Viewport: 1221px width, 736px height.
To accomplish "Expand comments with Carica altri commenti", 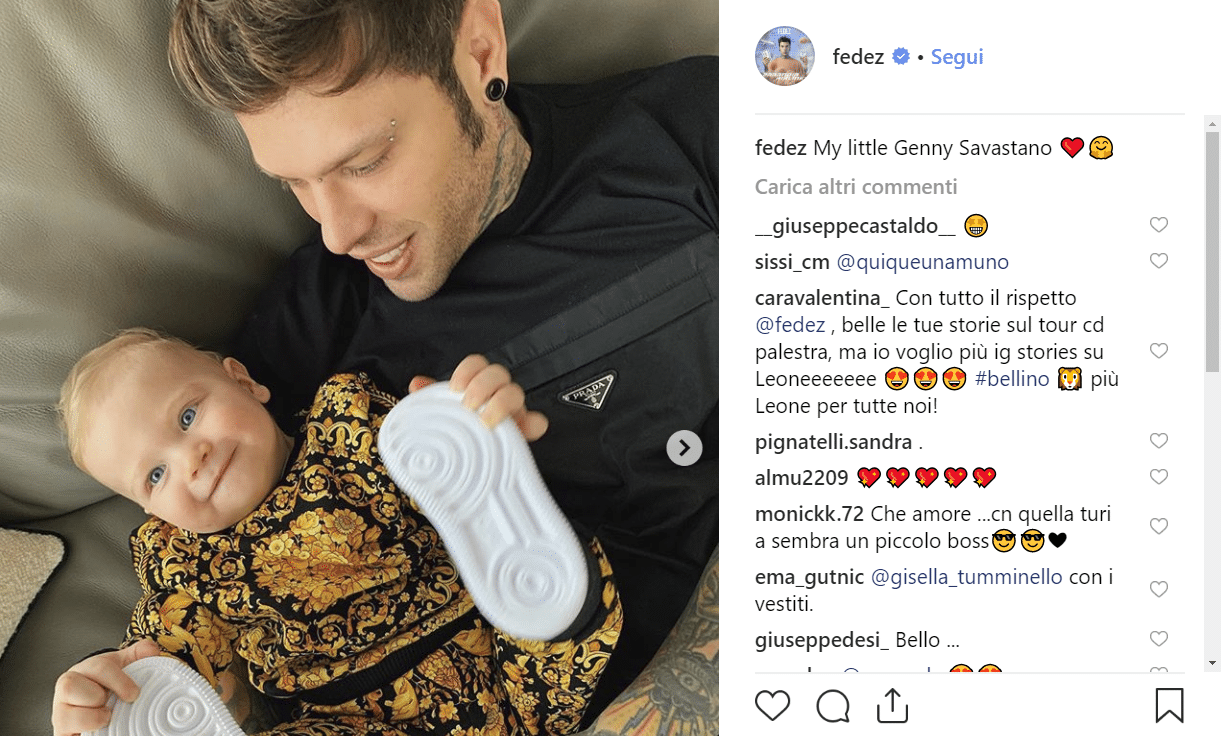I will pos(856,187).
